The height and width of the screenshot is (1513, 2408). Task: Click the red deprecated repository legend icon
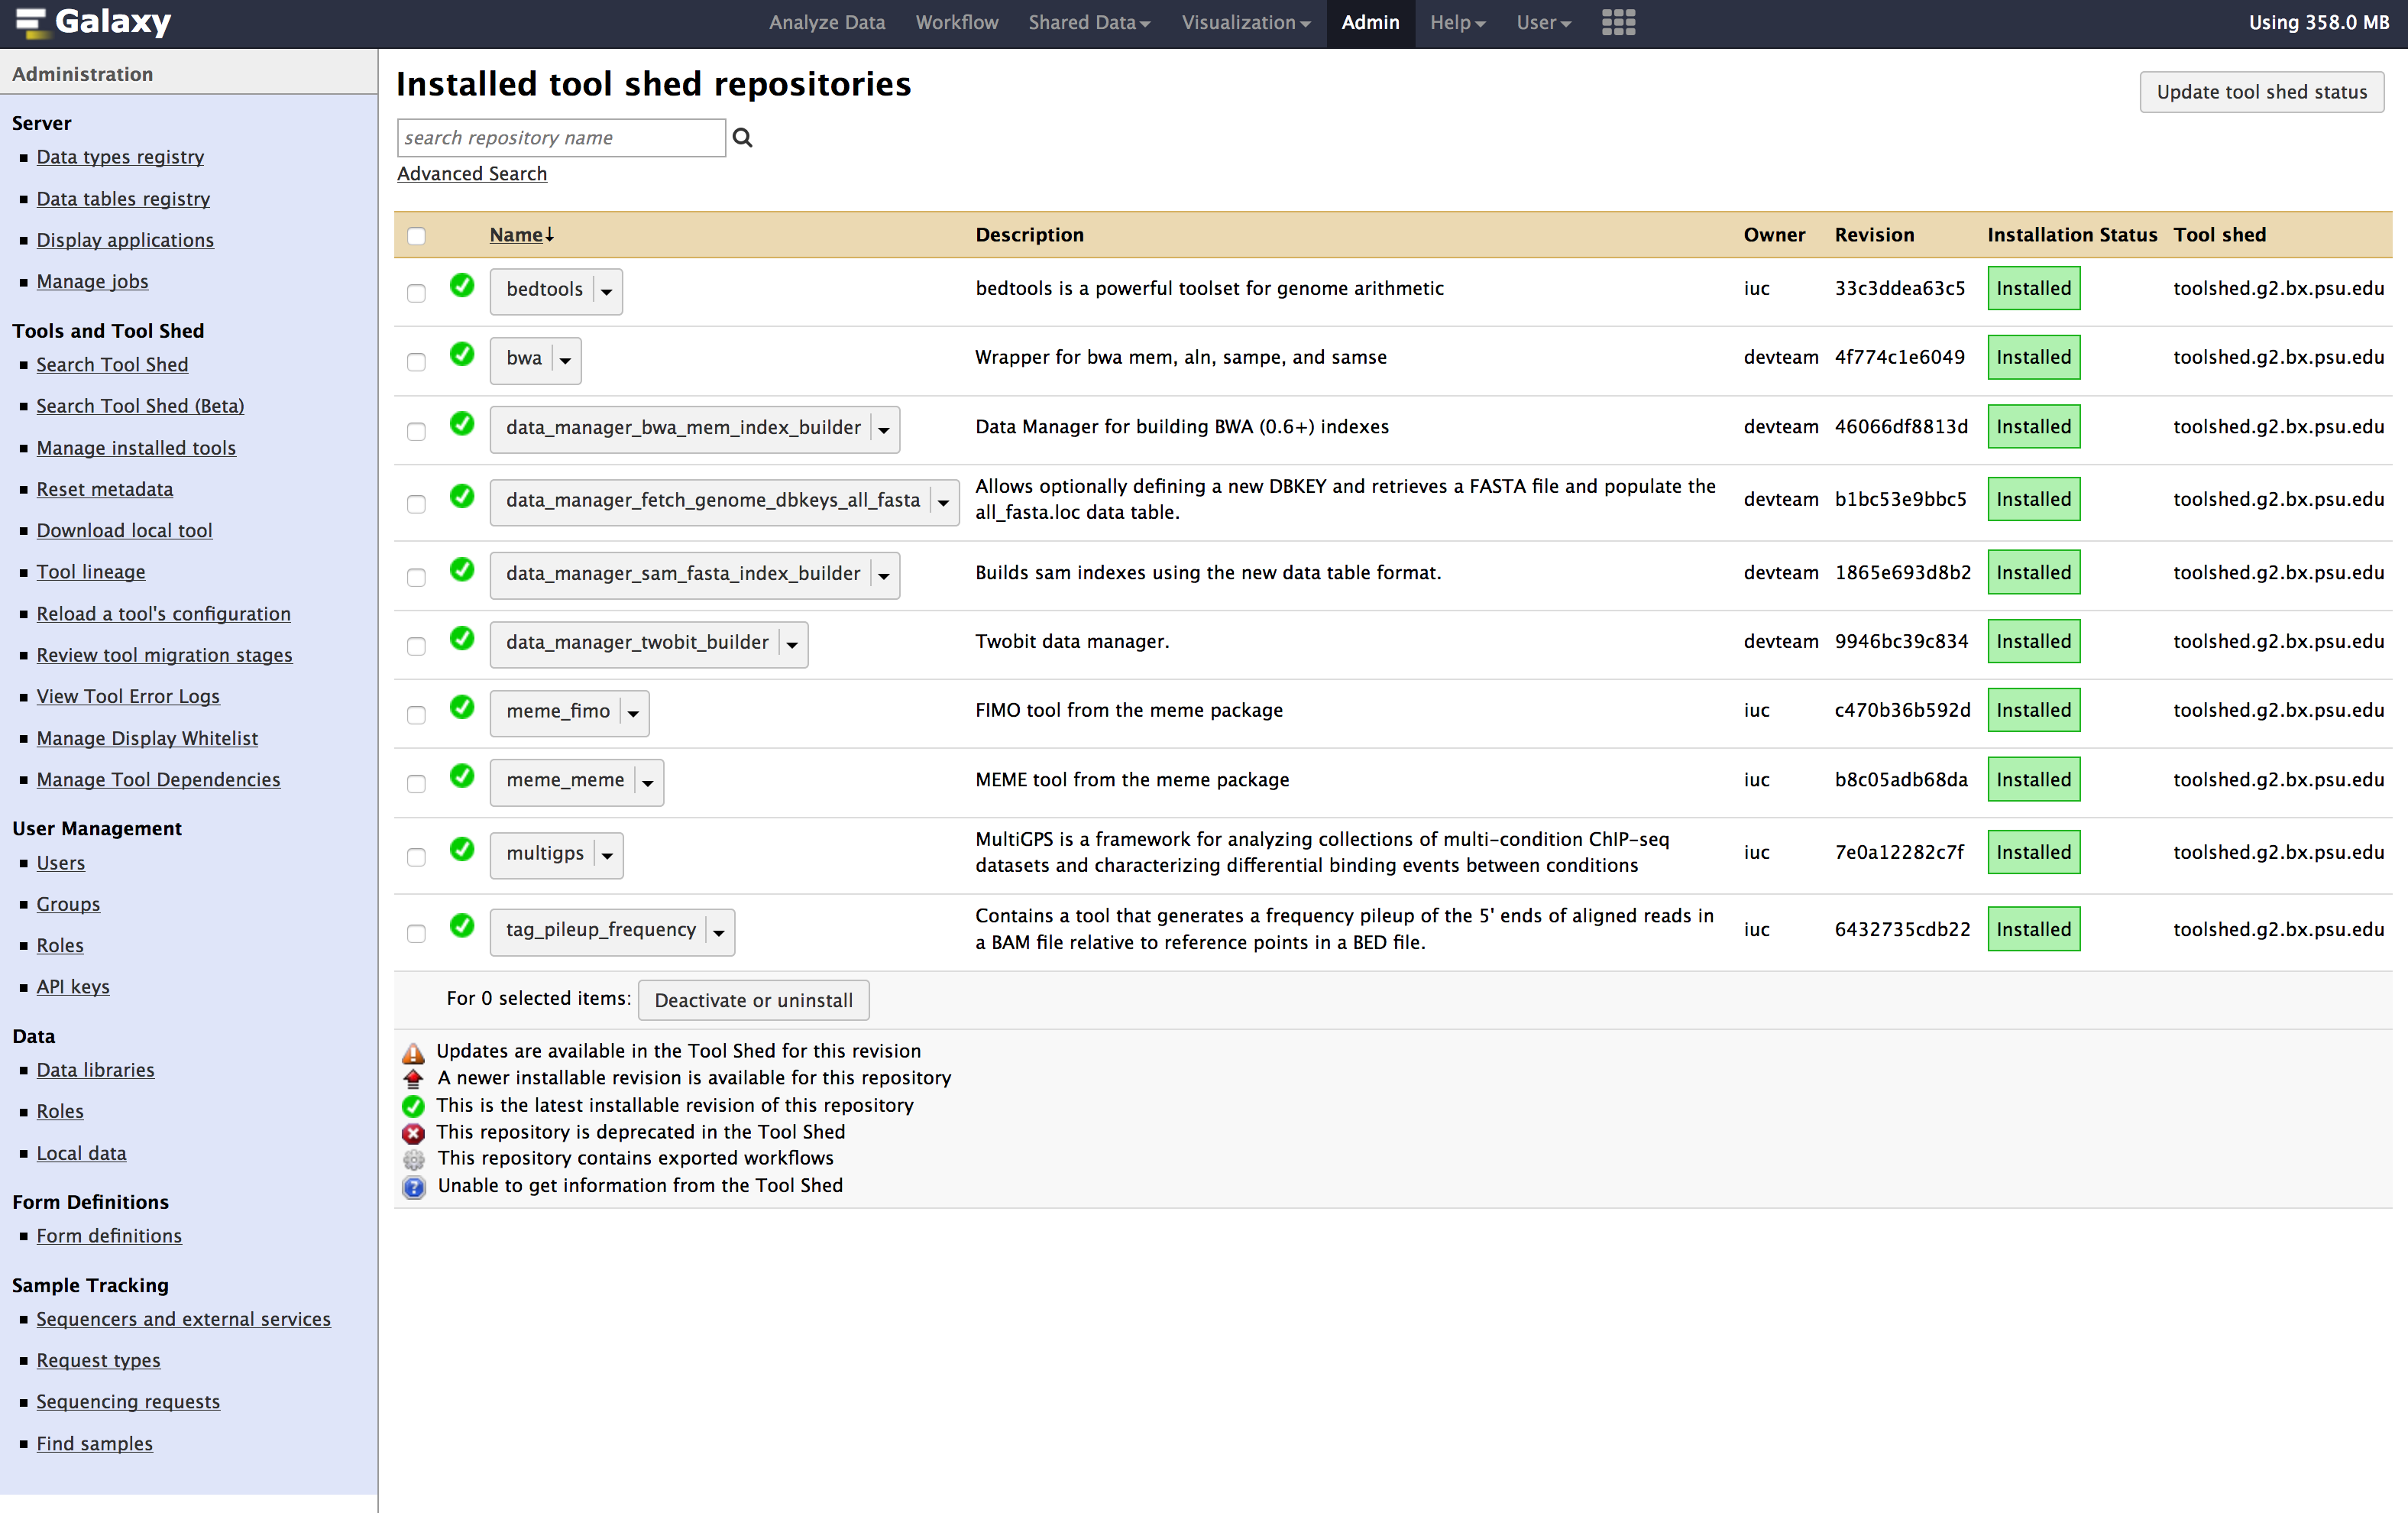tap(413, 1133)
